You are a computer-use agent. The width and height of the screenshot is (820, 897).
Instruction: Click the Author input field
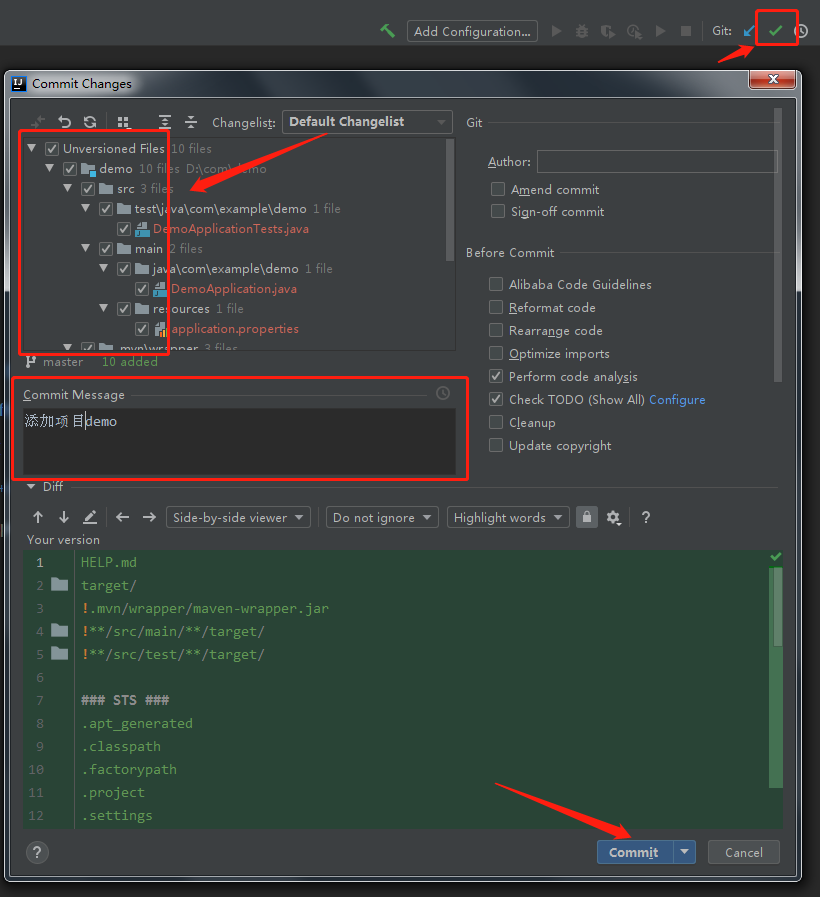tap(657, 161)
